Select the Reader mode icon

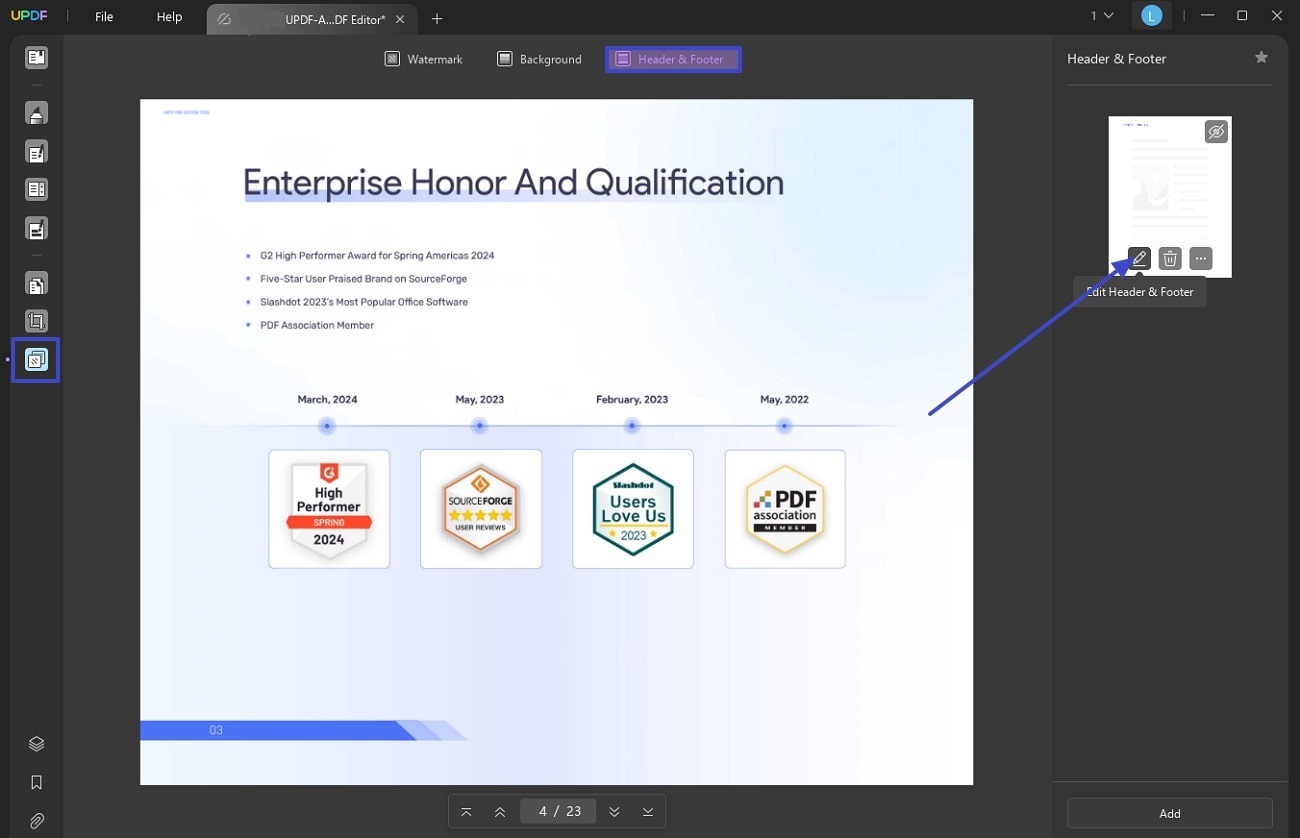36,57
